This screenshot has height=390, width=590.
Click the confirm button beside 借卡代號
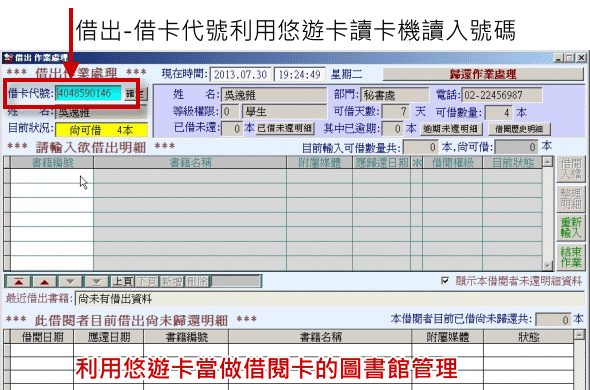tap(136, 94)
